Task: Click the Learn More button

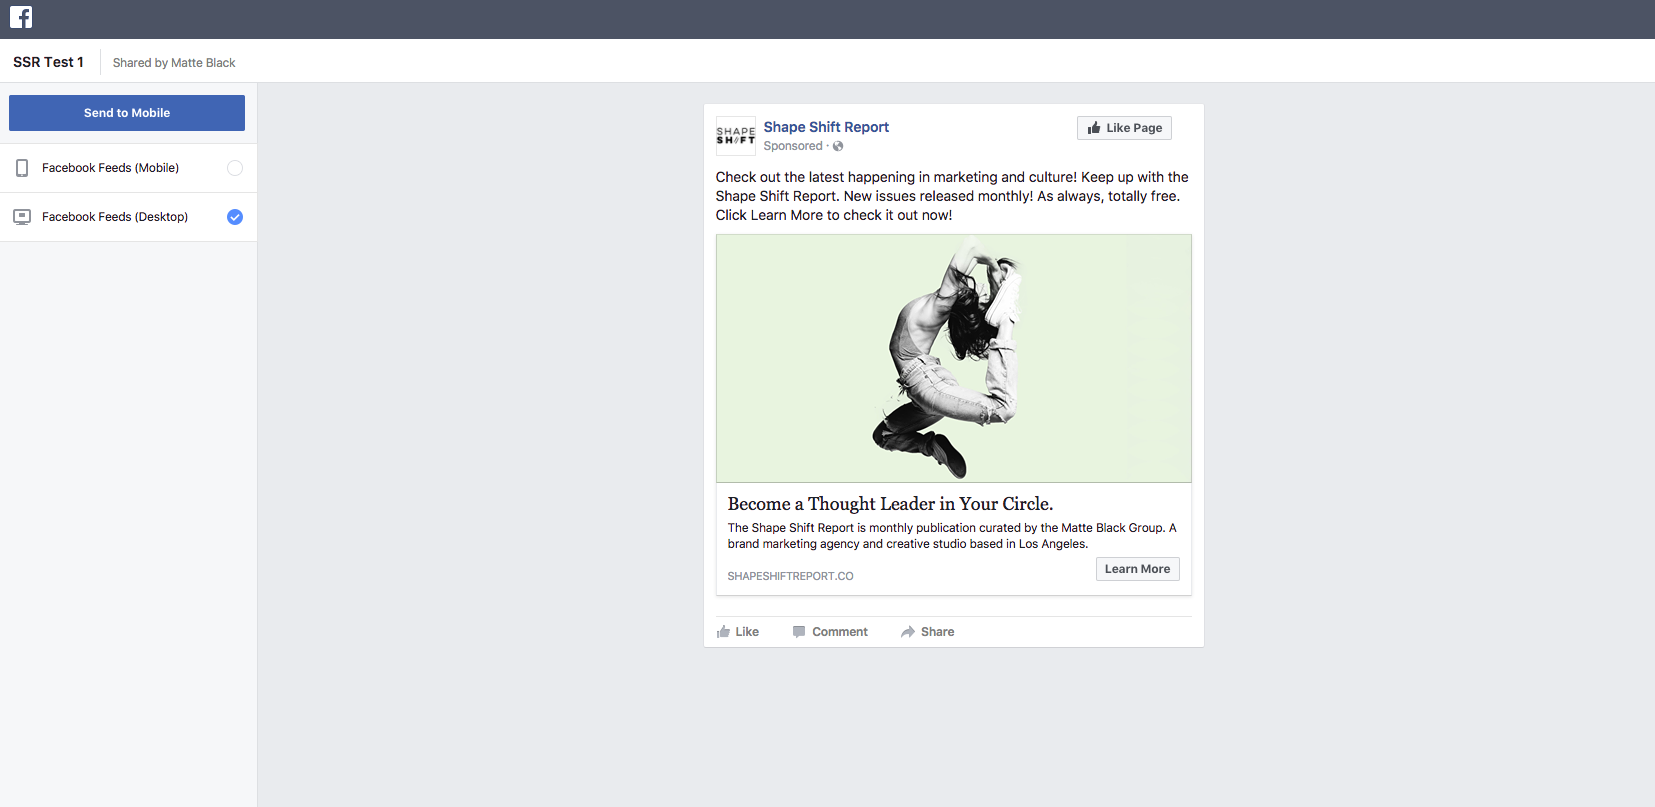Action: (1137, 569)
